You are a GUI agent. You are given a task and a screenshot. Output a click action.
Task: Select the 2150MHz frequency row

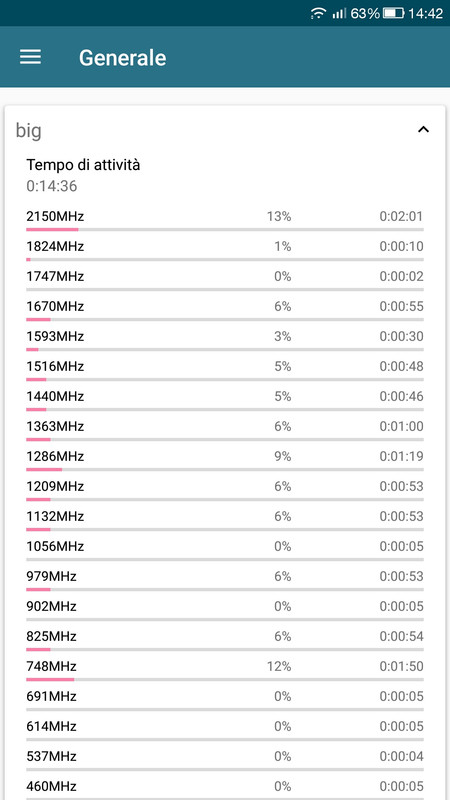click(x=225, y=219)
